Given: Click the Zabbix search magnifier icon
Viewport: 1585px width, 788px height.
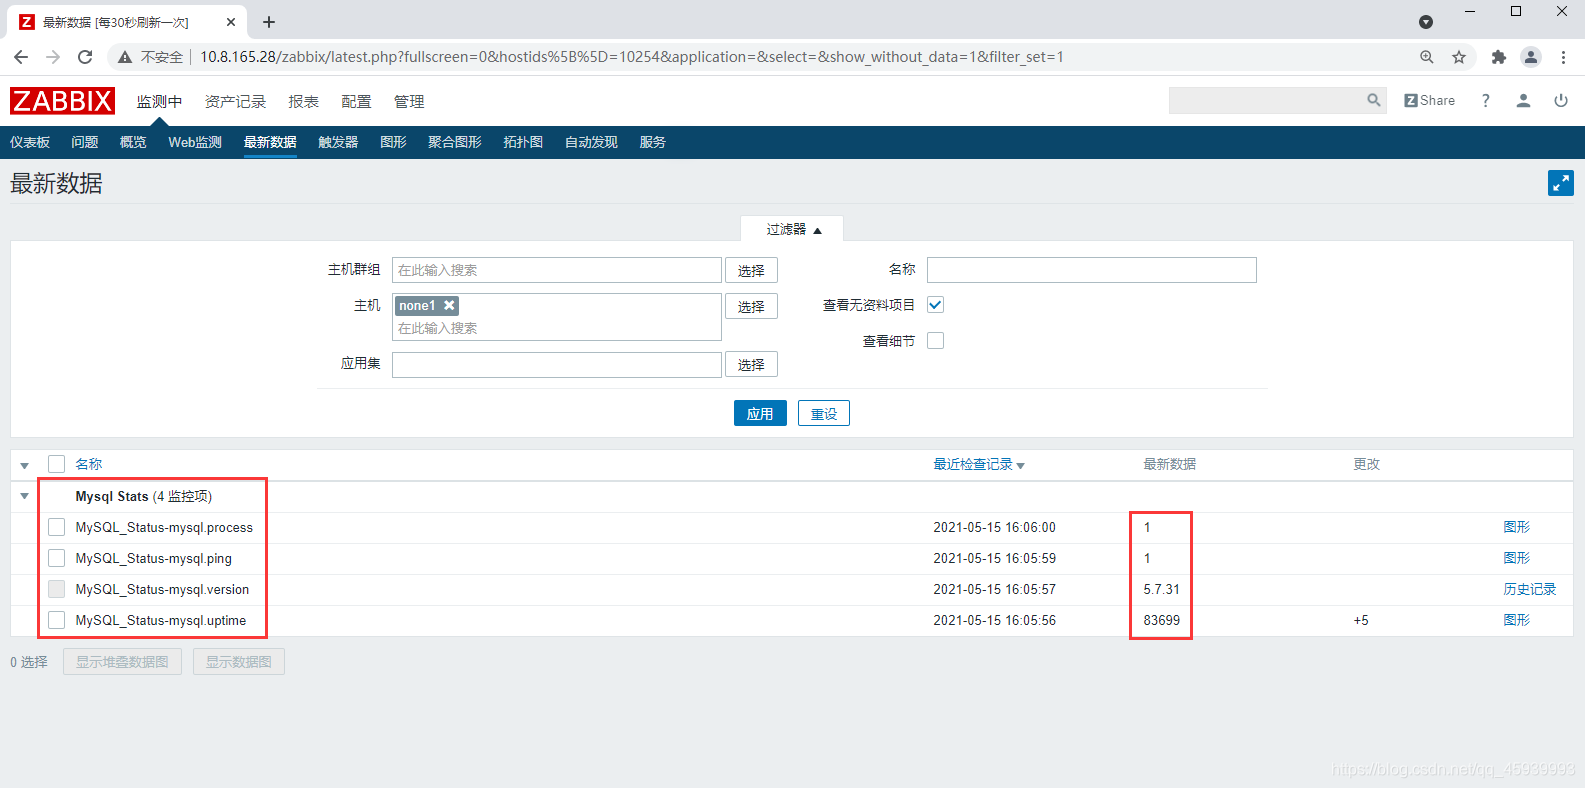Looking at the screenshot, I should pos(1374,100).
